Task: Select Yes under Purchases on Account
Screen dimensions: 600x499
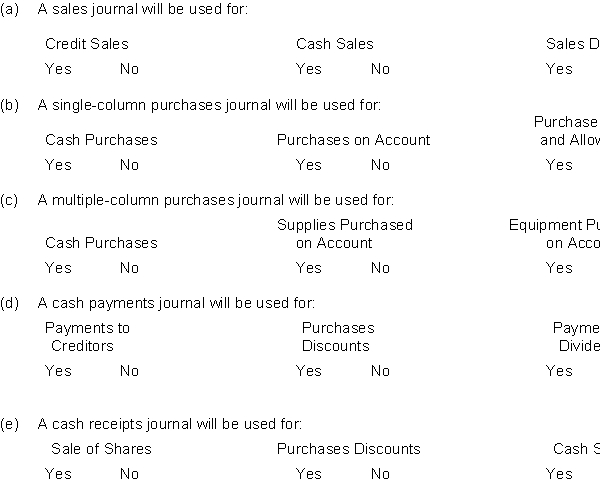Action: point(309,165)
